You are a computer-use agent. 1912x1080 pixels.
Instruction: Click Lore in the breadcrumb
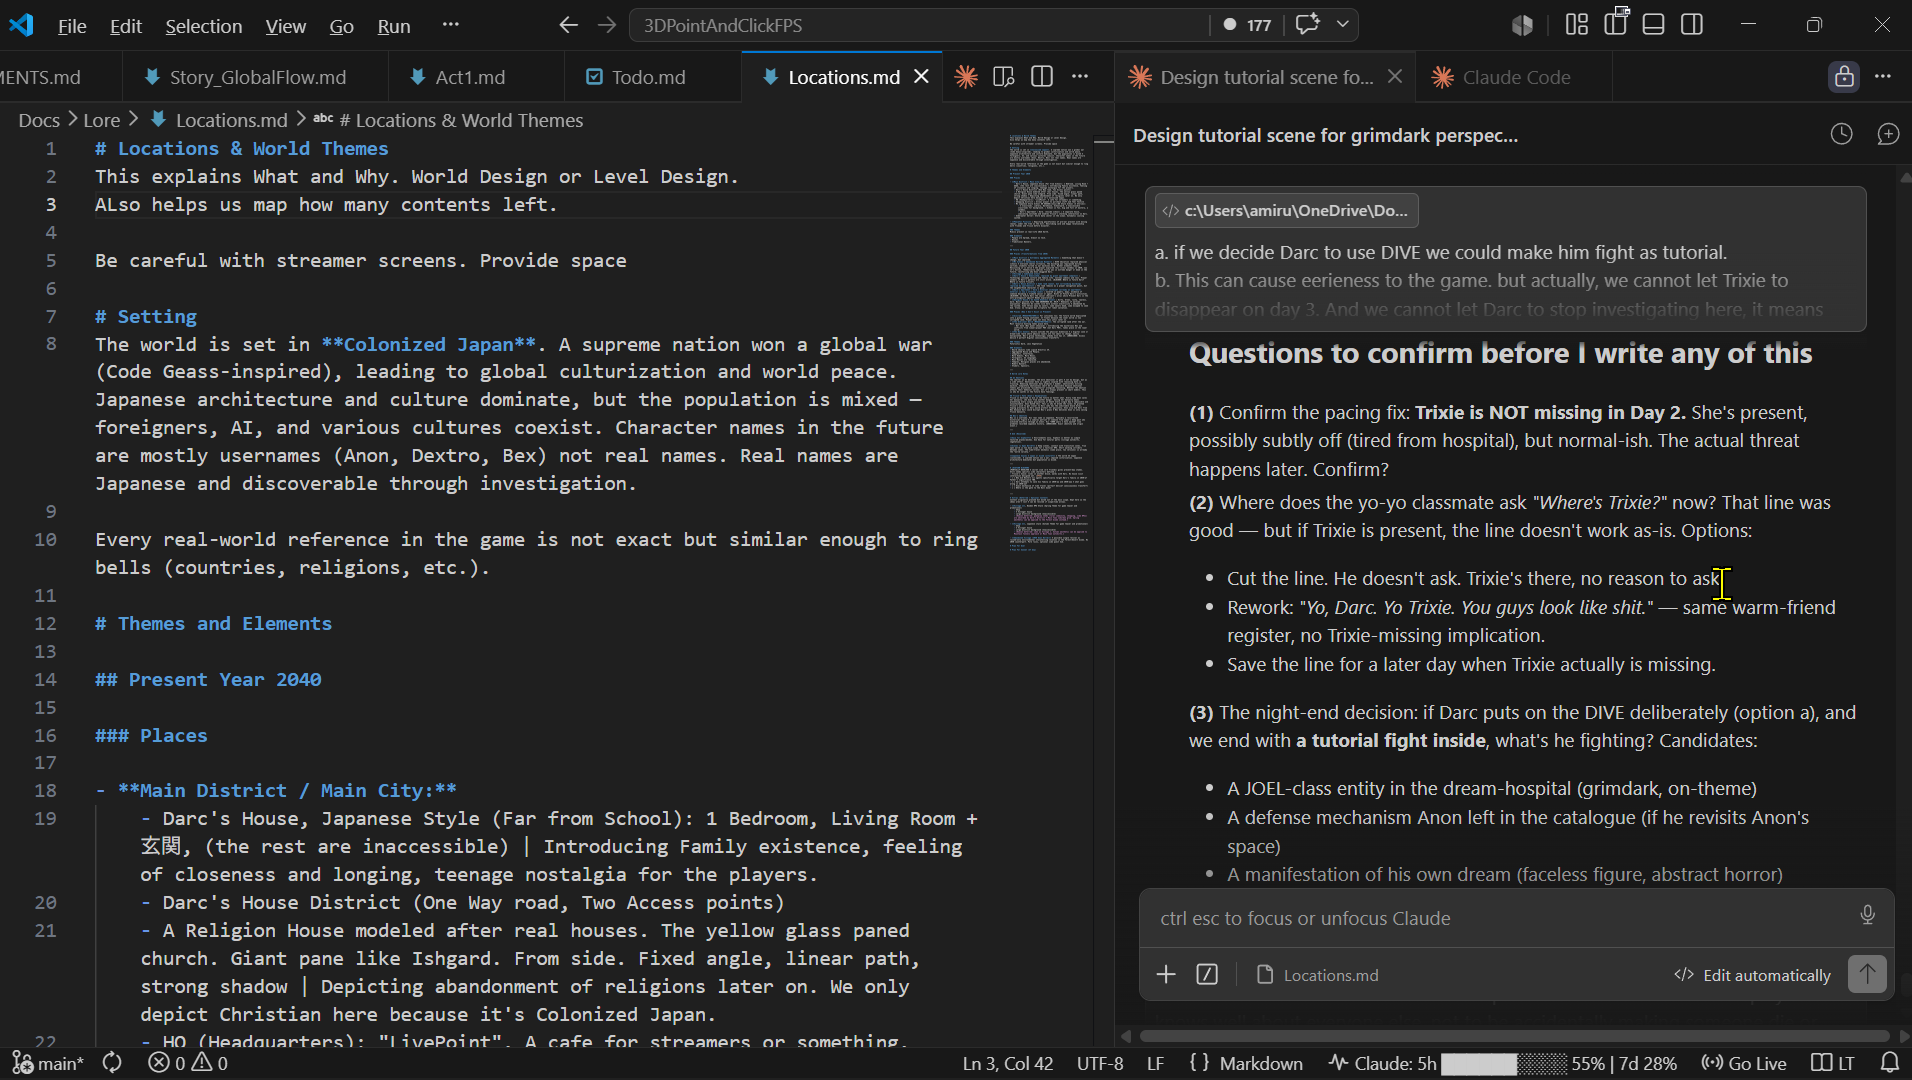point(101,120)
